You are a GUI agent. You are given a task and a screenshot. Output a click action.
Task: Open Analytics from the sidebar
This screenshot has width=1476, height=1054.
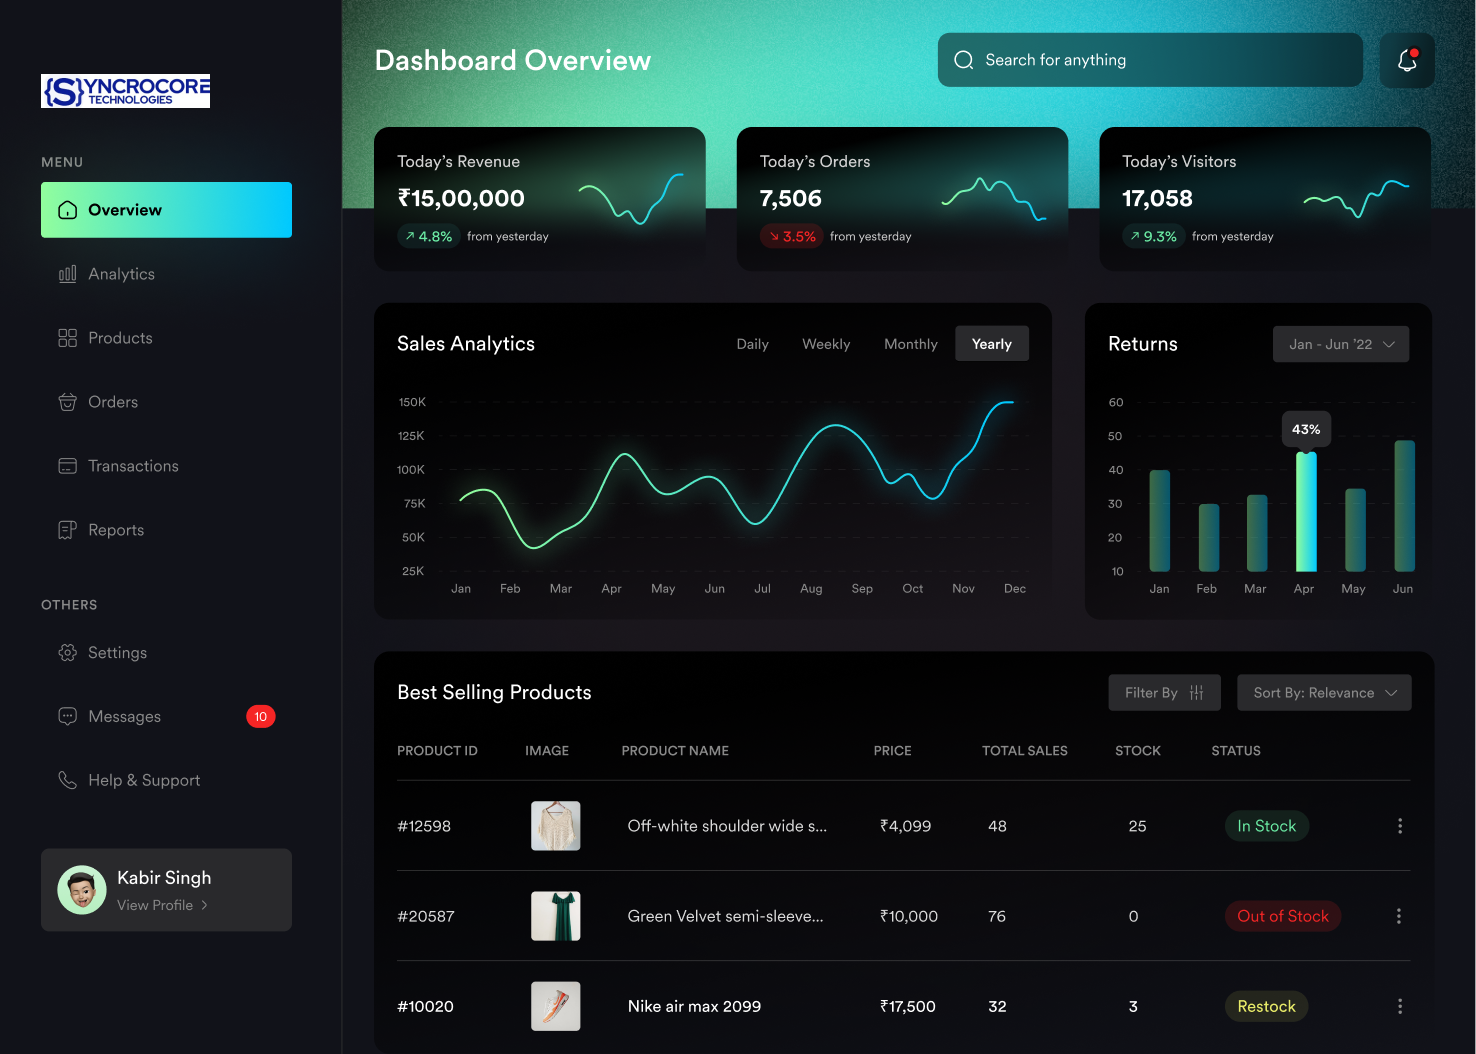[121, 274]
